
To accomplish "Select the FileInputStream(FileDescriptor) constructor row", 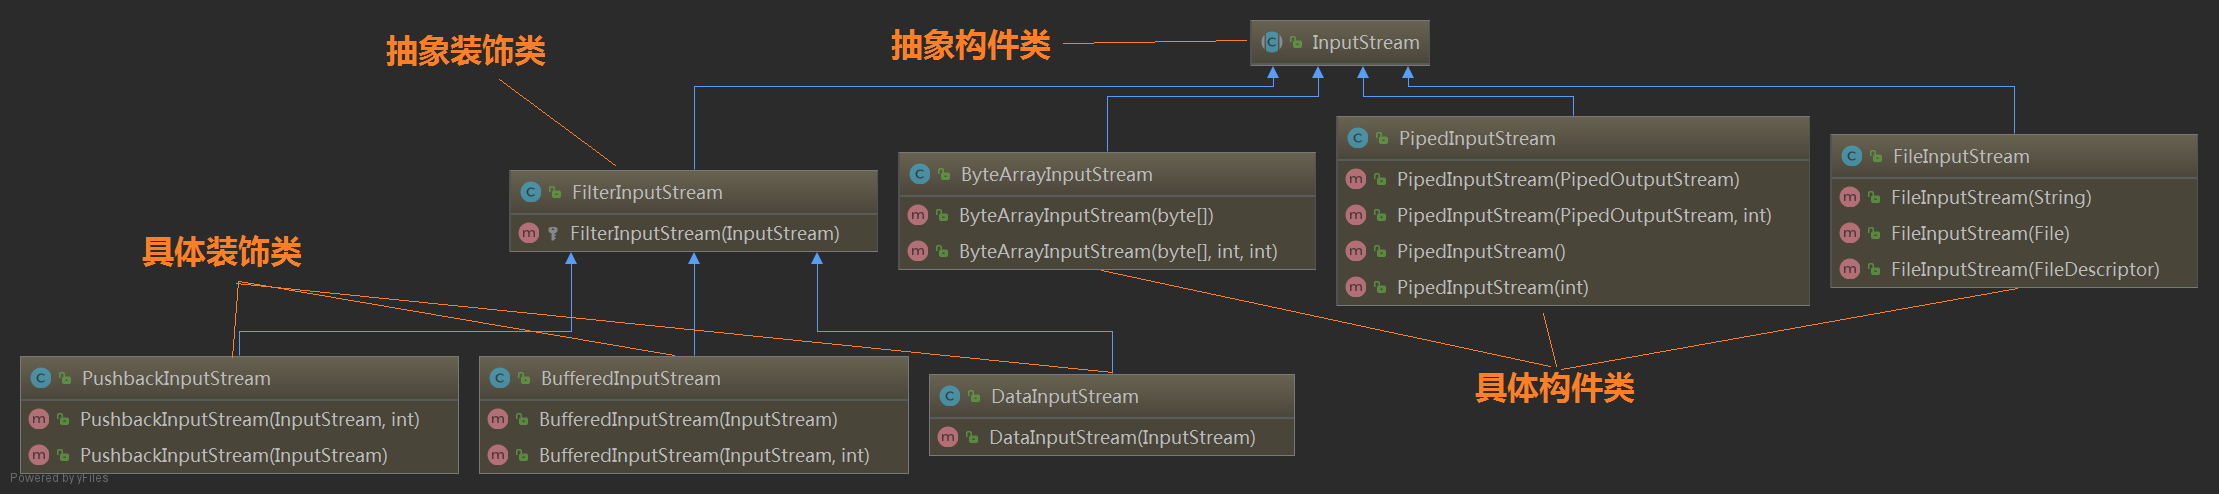I will 2013,269.
